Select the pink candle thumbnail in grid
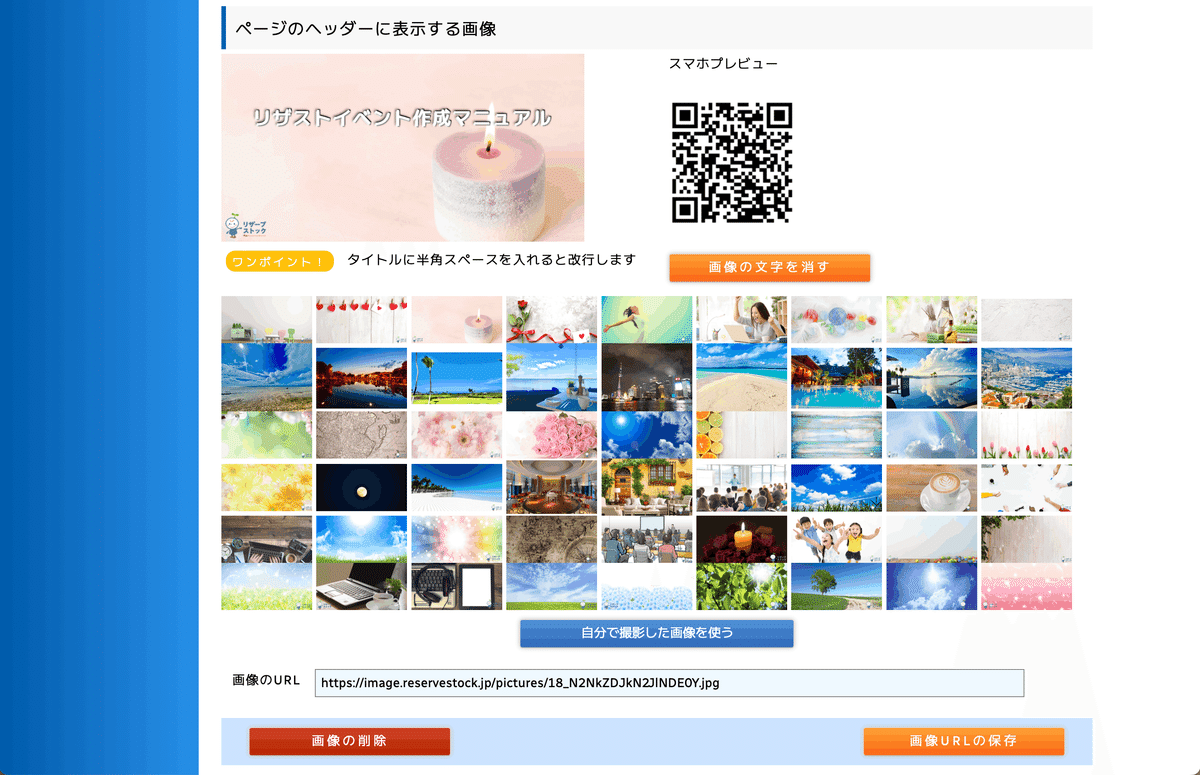 tap(456, 319)
